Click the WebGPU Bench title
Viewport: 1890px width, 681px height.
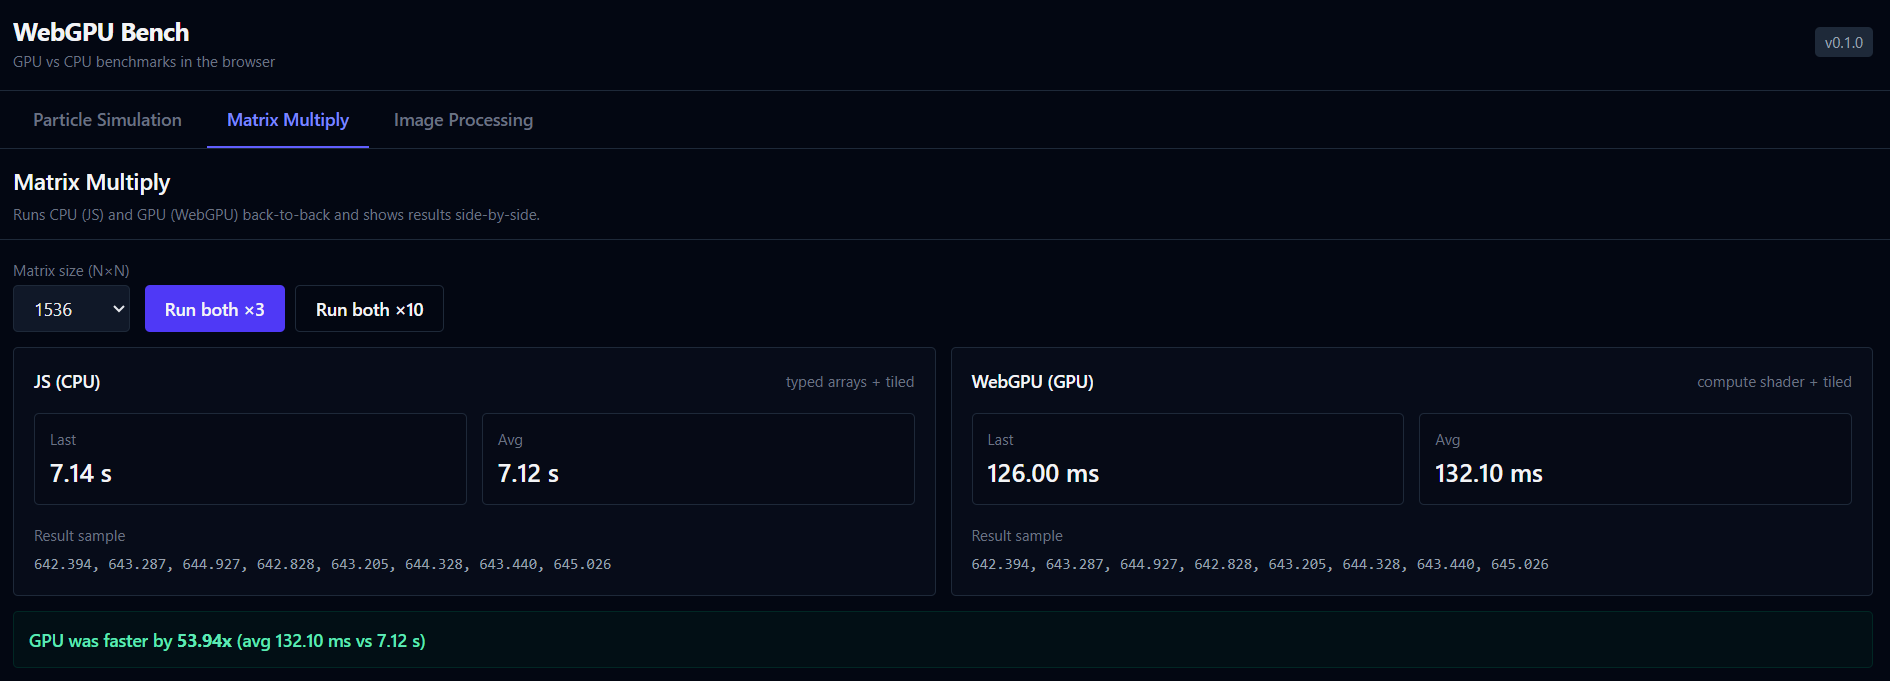[101, 32]
